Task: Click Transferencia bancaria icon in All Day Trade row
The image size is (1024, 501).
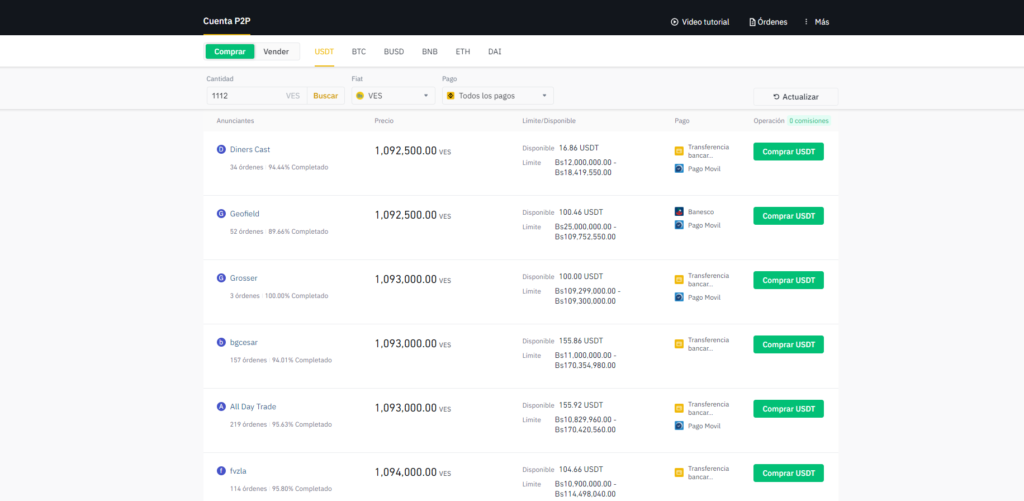Action: pos(679,408)
